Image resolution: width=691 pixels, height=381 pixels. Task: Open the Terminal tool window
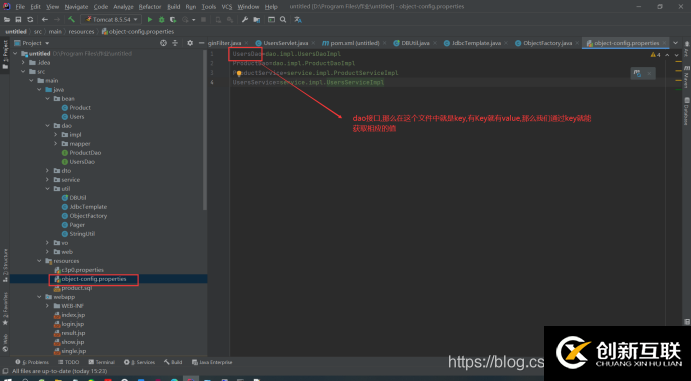pos(101,362)
